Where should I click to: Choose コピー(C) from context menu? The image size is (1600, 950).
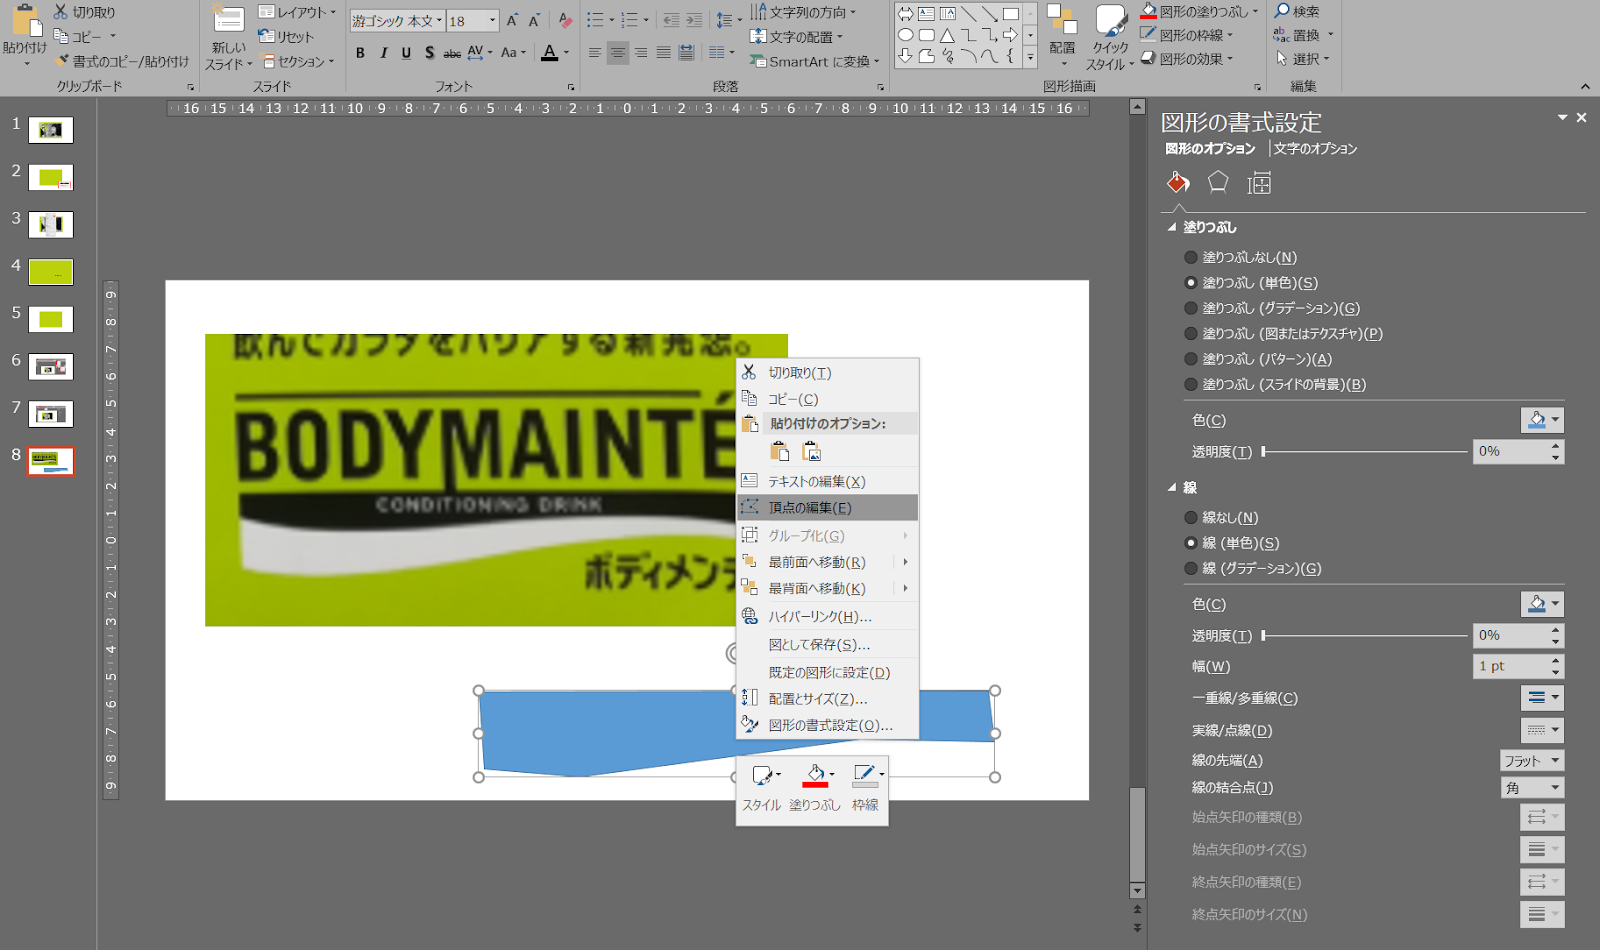[x=827, y=398]
